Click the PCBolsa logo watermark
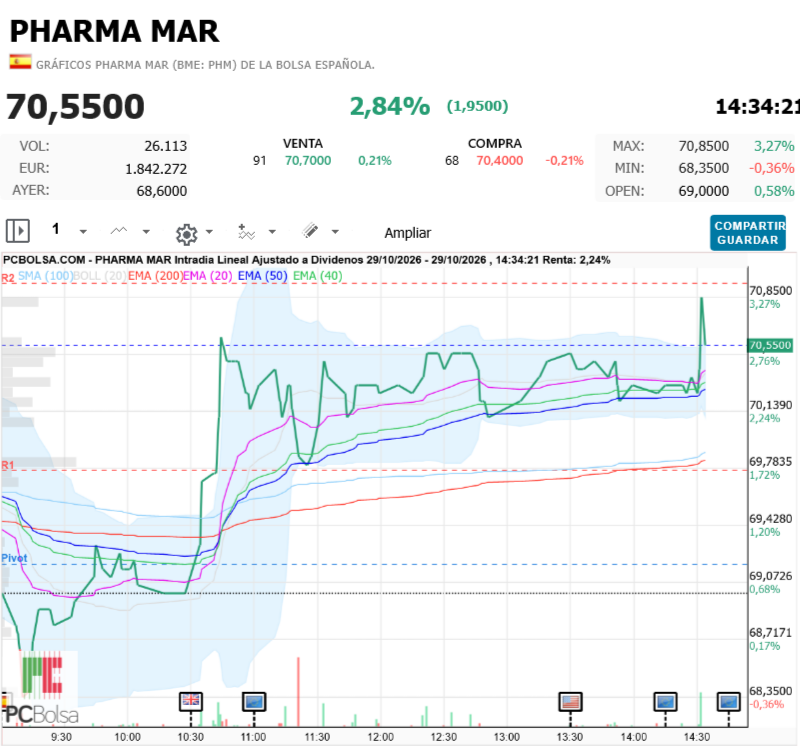Viewport: 800px width, 746px height. [40, 688]
